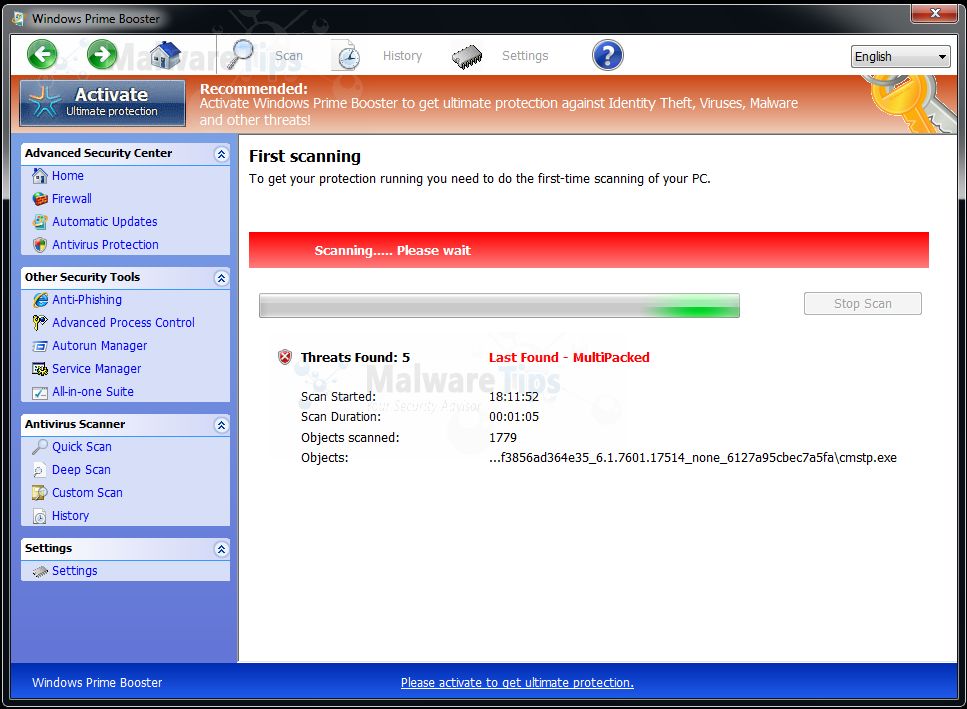Open Automatic Updates from Advanced Security Center
This screenshot has height=709, width=967.
pyautogui.click(x=104, y=221)
